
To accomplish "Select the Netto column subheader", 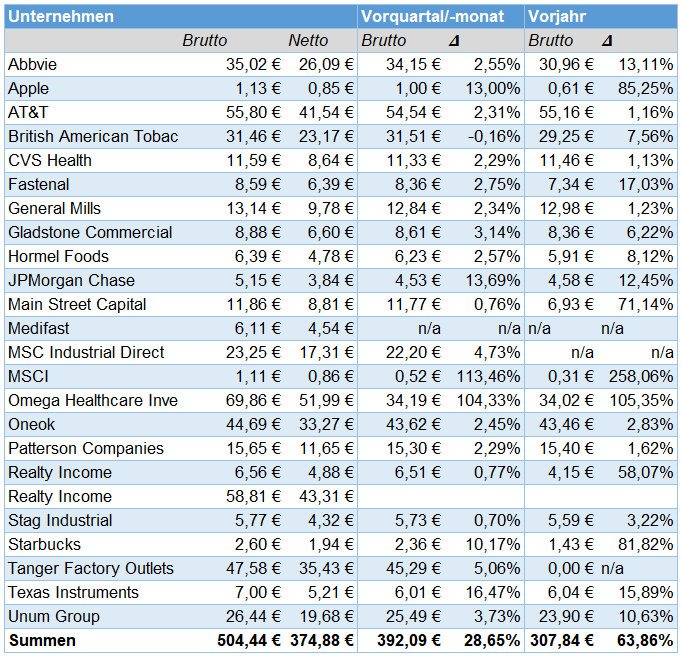I will click(x=308, y=40).
